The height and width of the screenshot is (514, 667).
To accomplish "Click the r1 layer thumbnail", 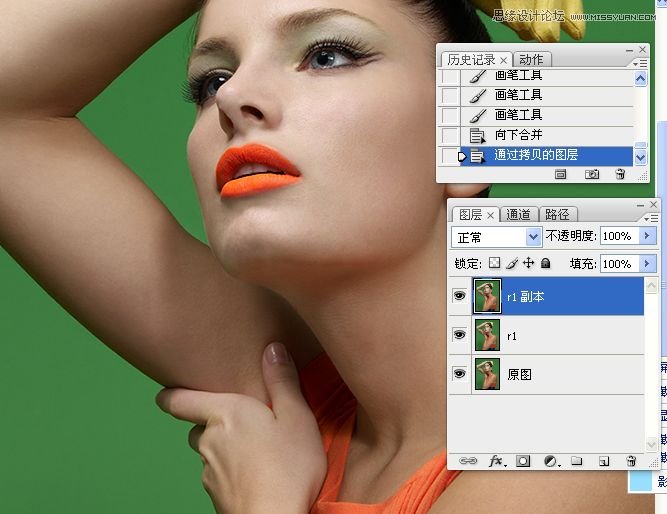I will [x=487, y=335].
